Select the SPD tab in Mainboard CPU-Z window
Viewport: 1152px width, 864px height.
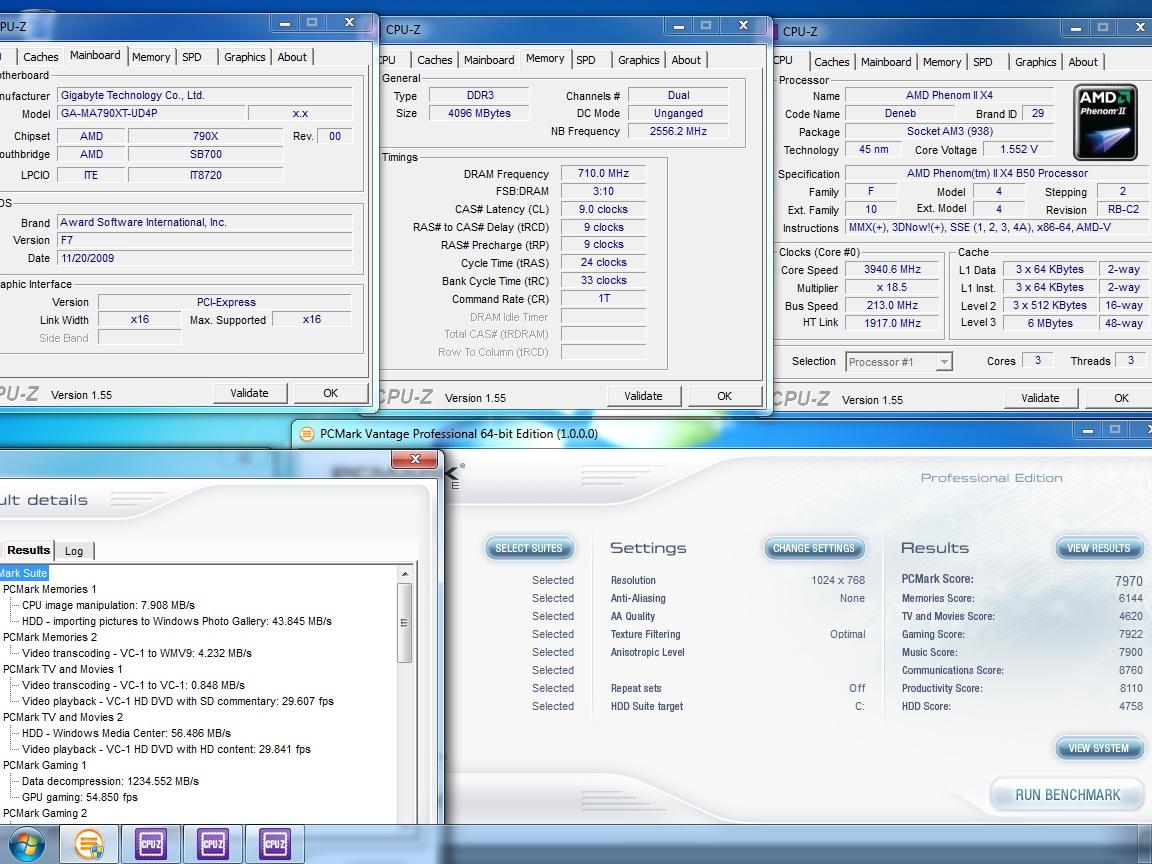[192, 57]
